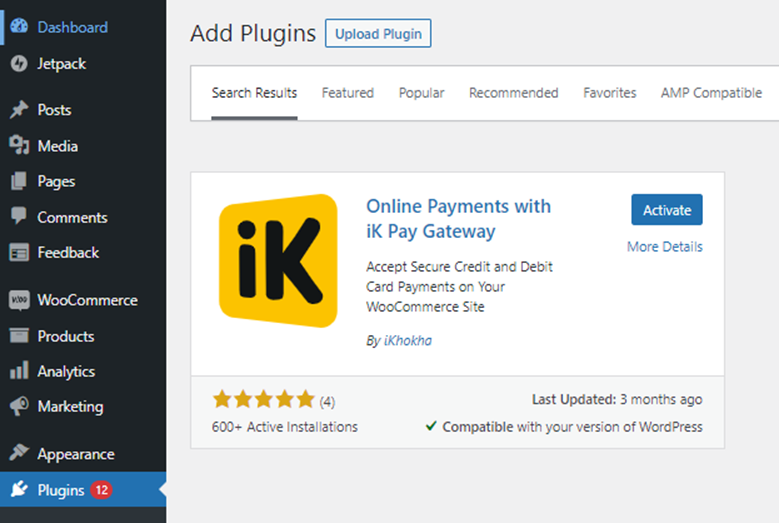The image size is (779, 523).
Task: Click the WooCommerce logo icon
Action: tap(19, 300)
